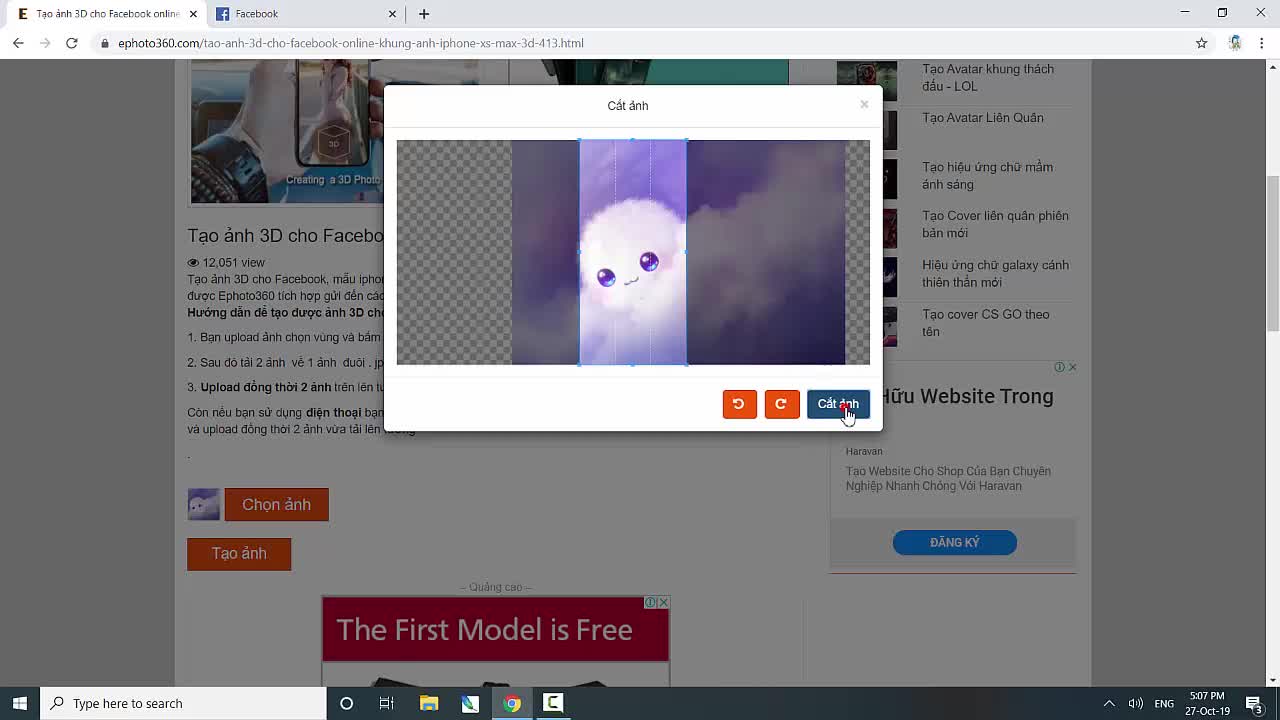Click Chọn ảnh button
Viewport: 1280px width, 720px height.
coord(276,505)
